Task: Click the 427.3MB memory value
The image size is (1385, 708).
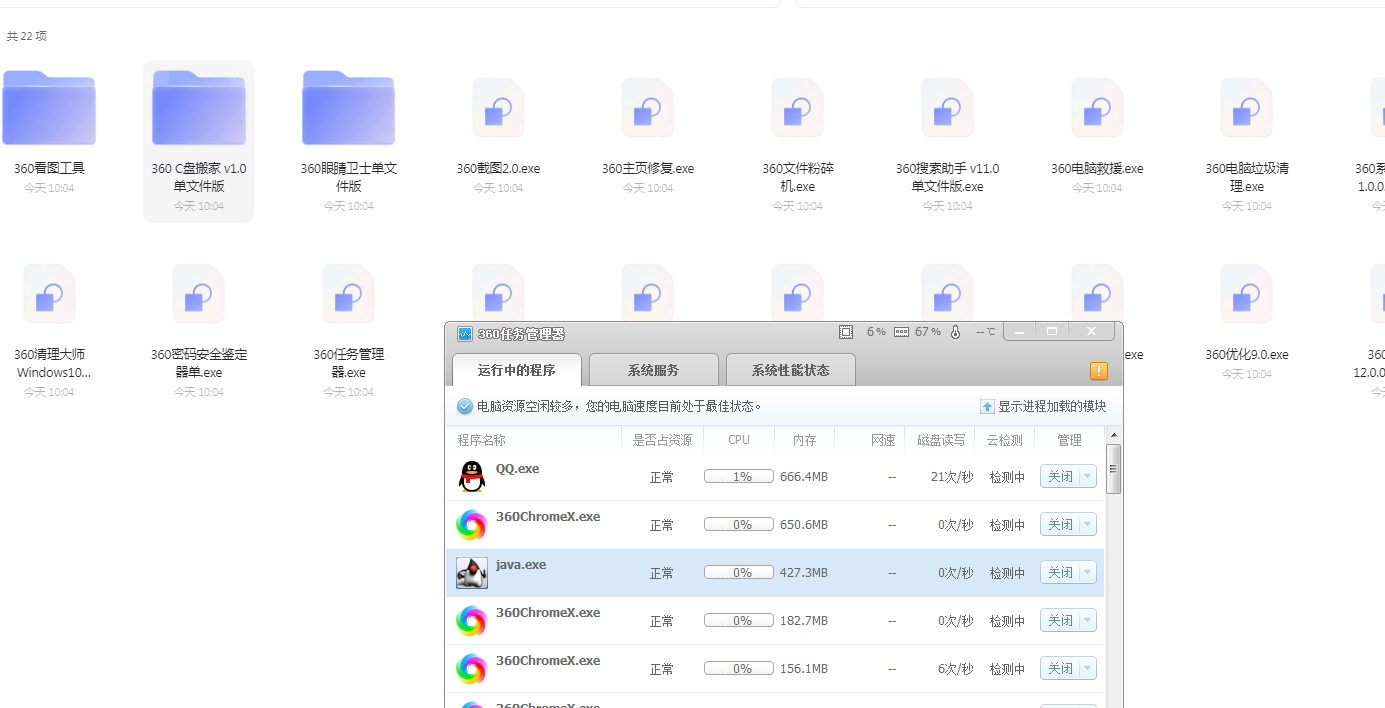Action: pyautogui.click(x=804, y=573)
